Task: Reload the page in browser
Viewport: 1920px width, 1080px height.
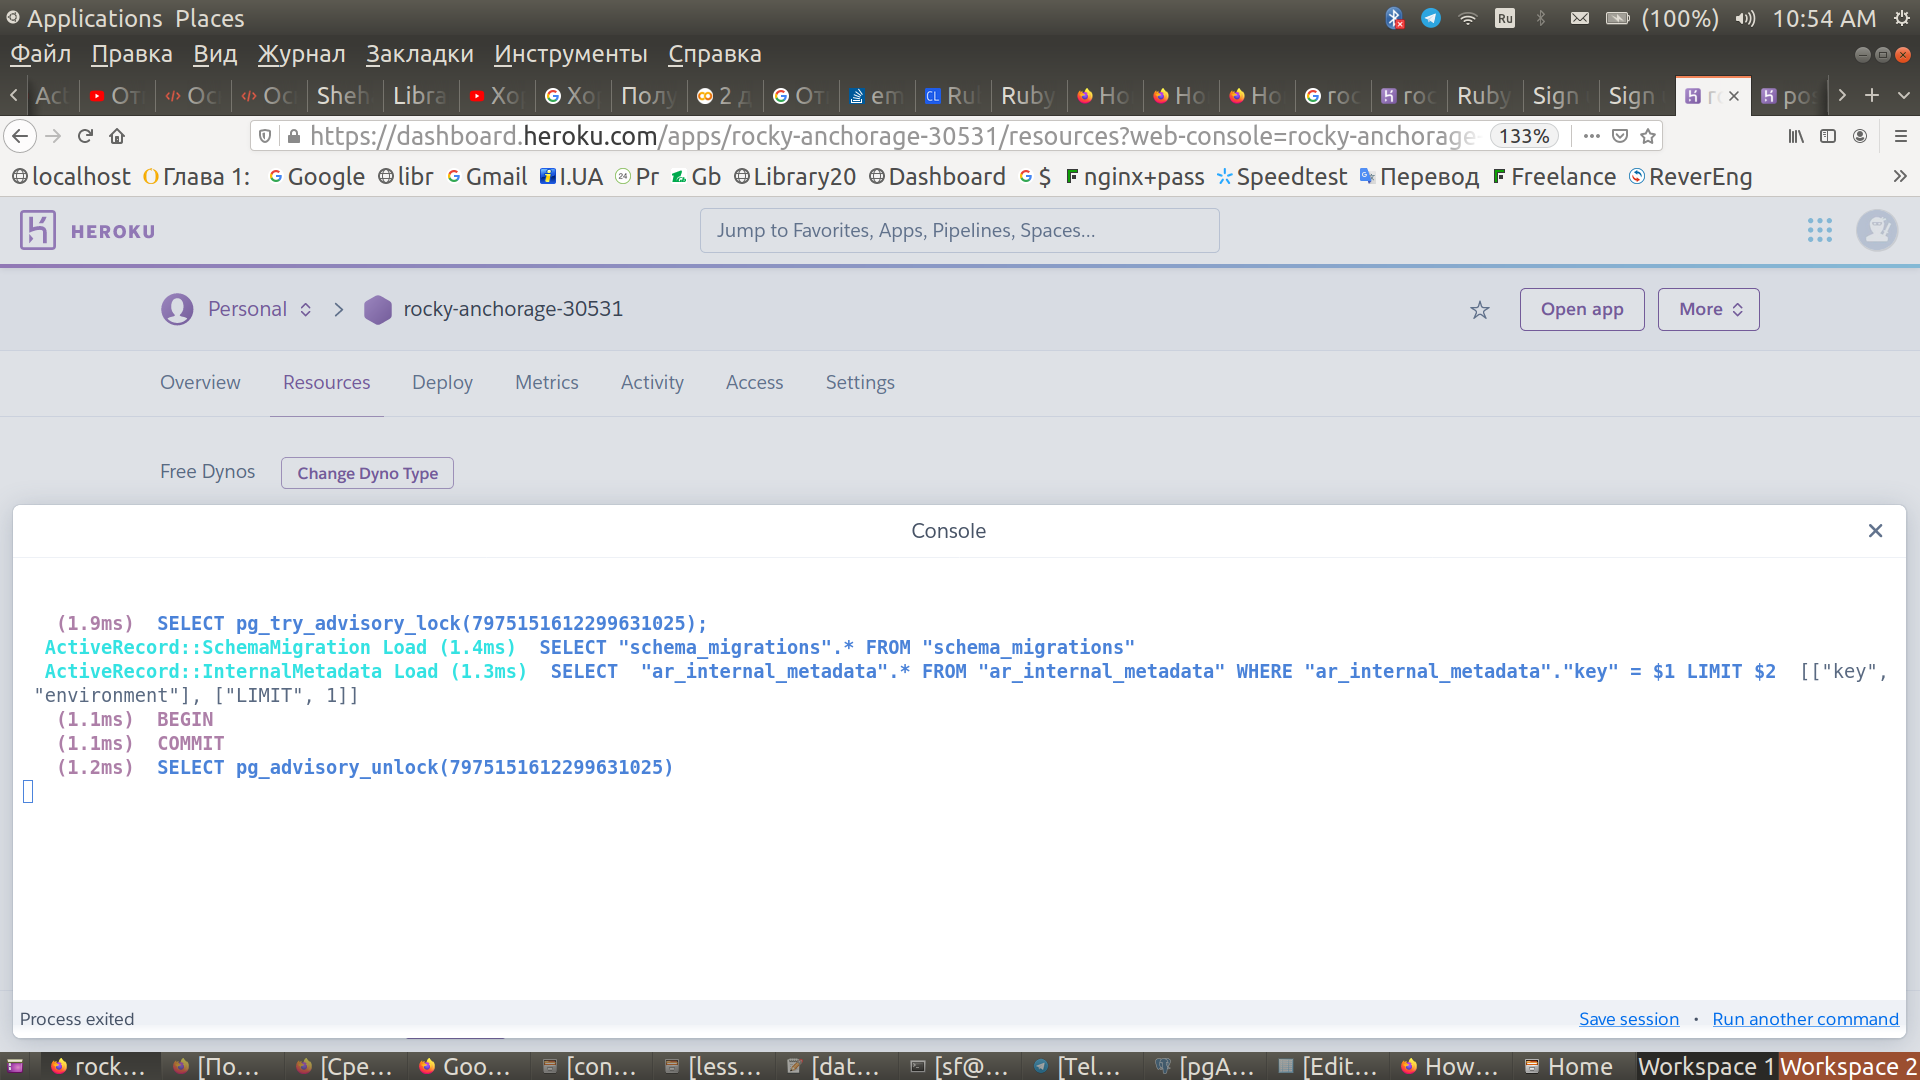Action: (85, 136)
